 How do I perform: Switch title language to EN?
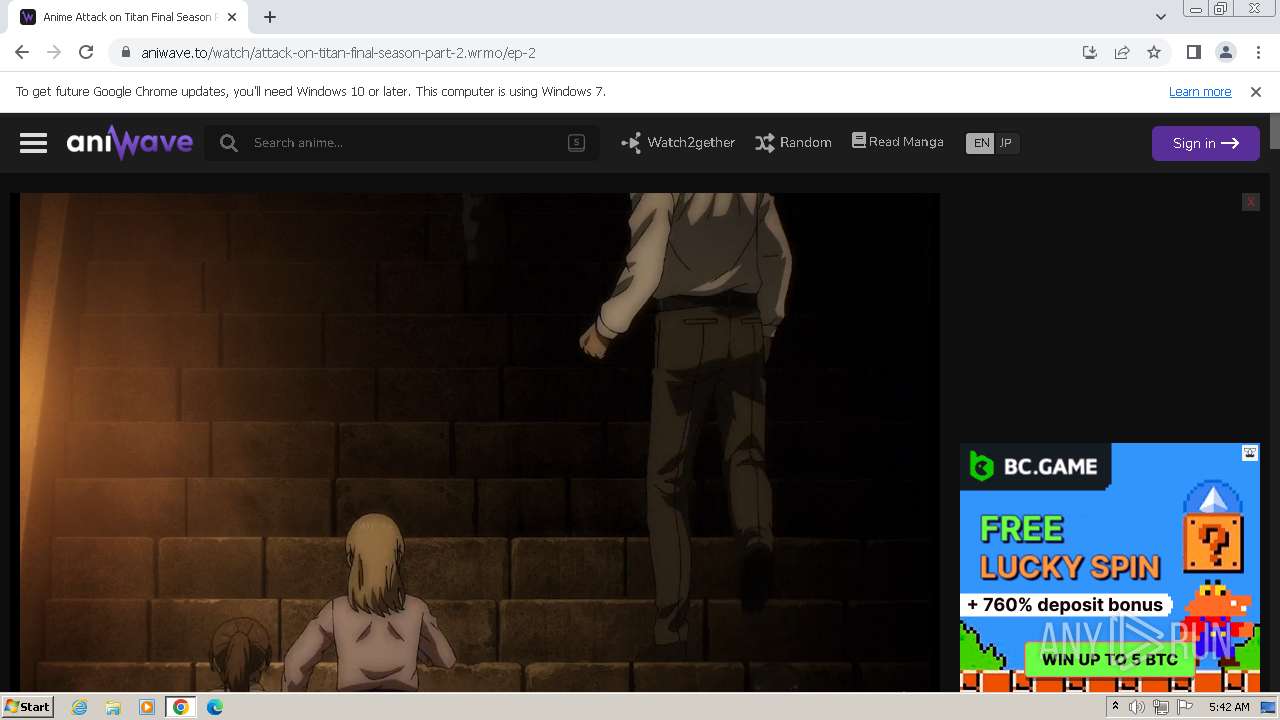pos(981,143)
